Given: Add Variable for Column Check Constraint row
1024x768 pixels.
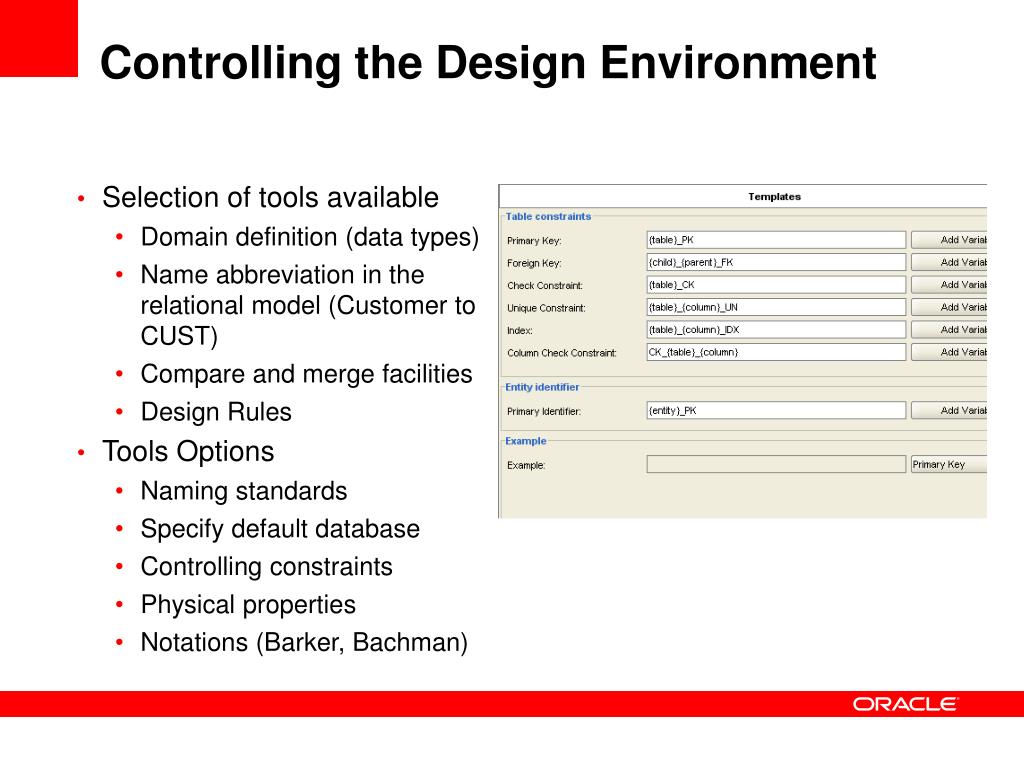Looking at the screenshot, I should (949, 352).
